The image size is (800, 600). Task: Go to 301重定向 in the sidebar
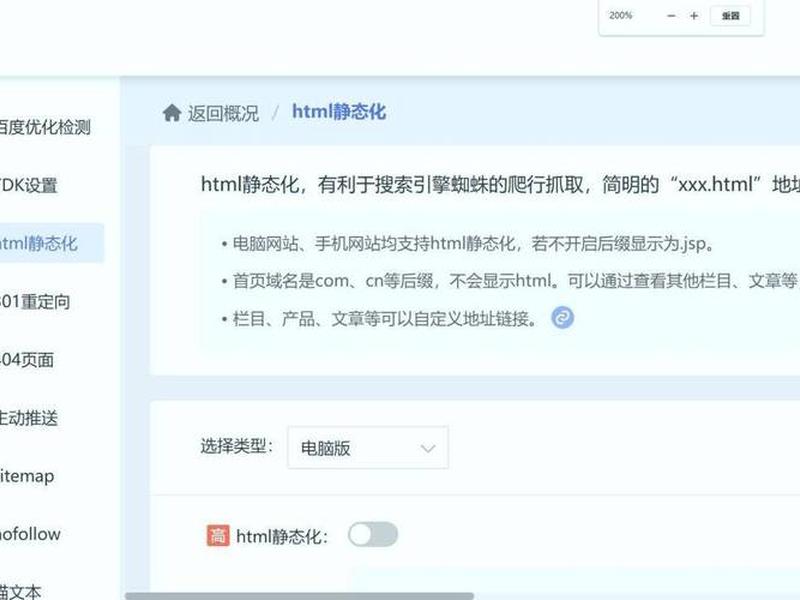[35, 302]
